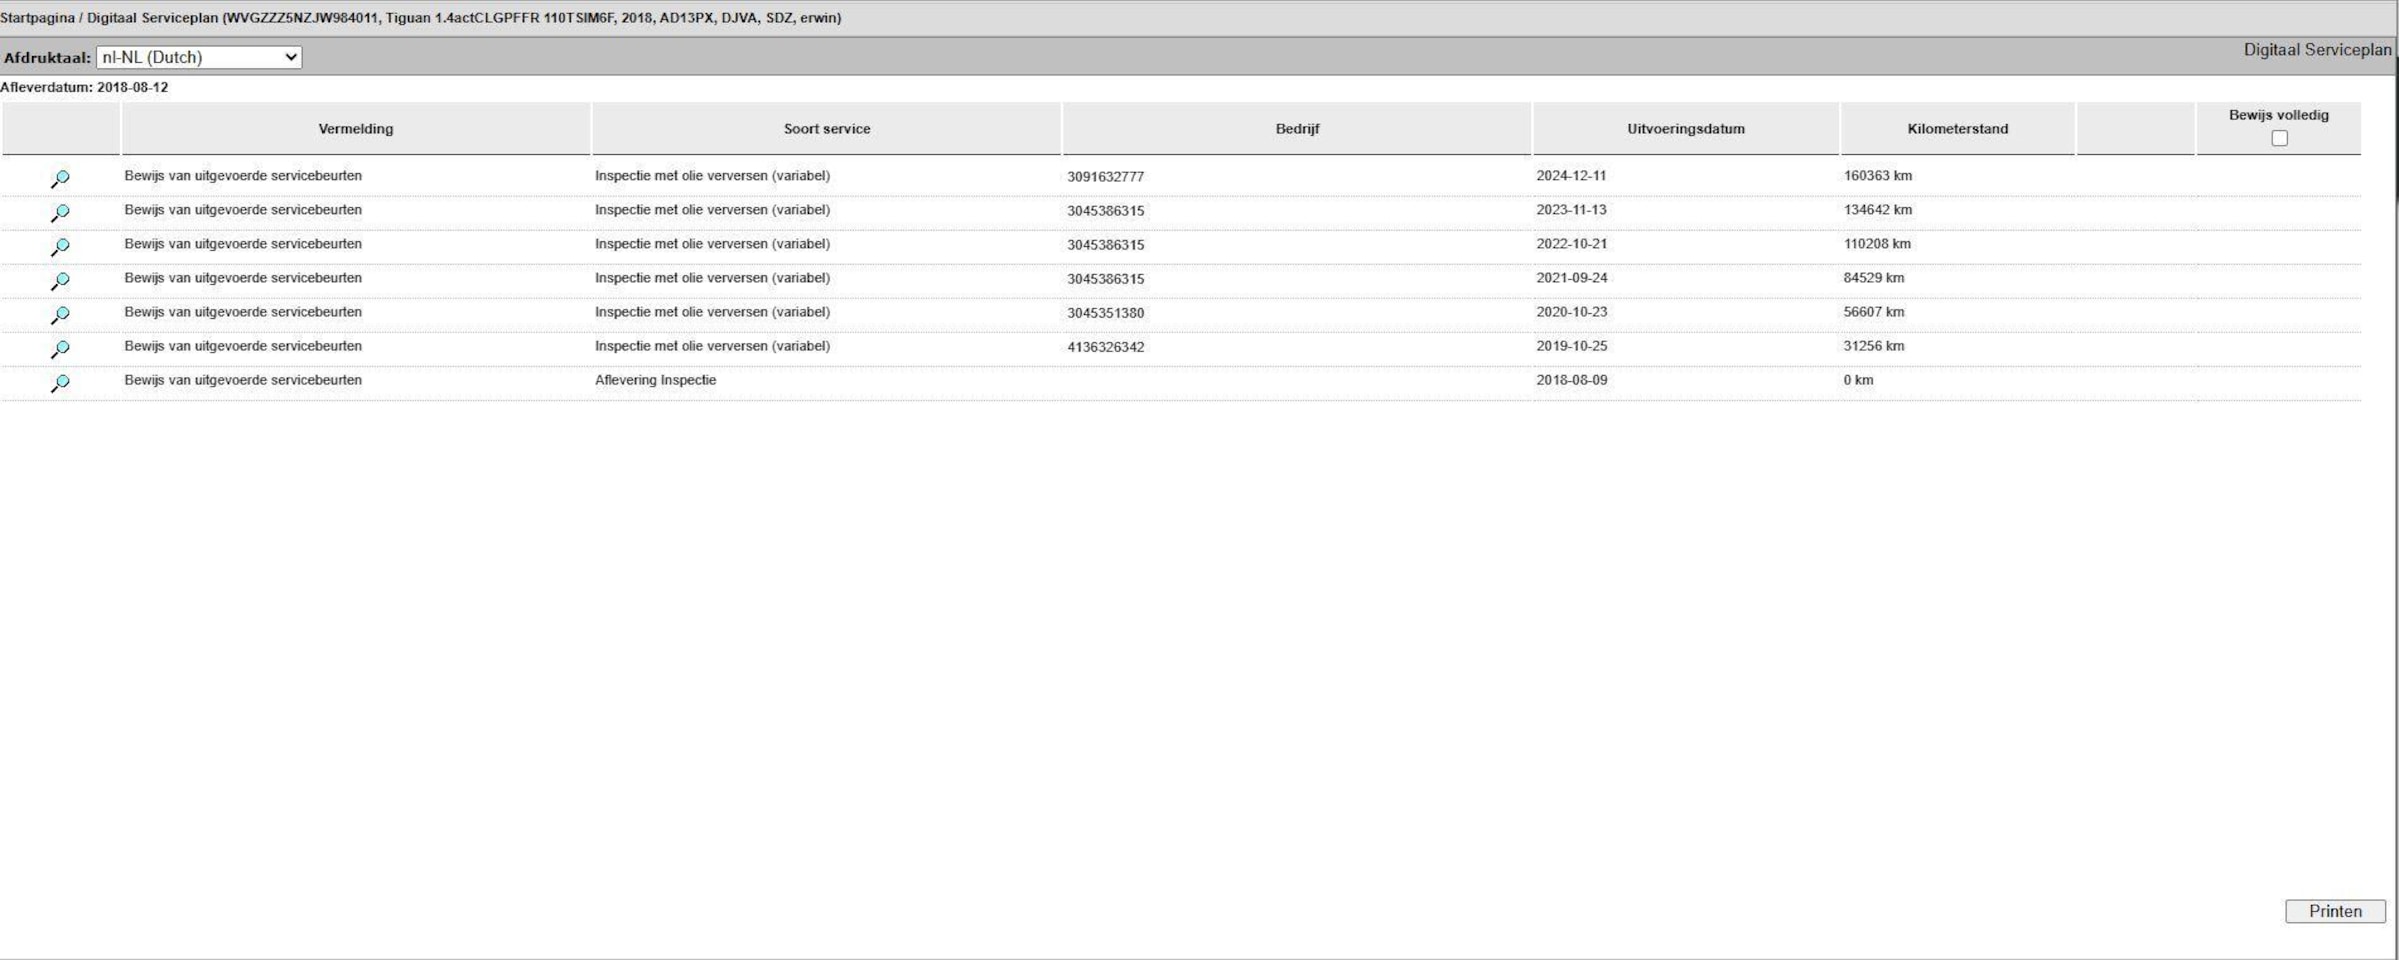Click company number 4136326342 in Bedrijf column
The image size is (2399, 960).
(x=1105, y=347)
